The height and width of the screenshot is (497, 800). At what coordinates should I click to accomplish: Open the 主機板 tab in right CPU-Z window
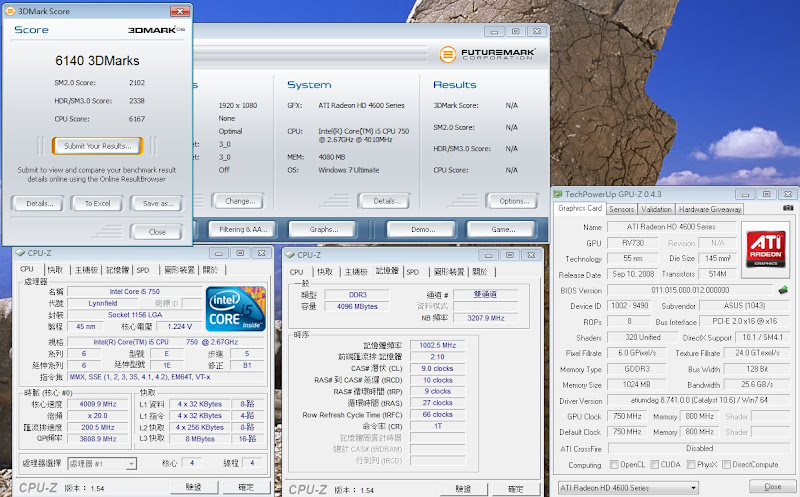click(x=356, y=272)
